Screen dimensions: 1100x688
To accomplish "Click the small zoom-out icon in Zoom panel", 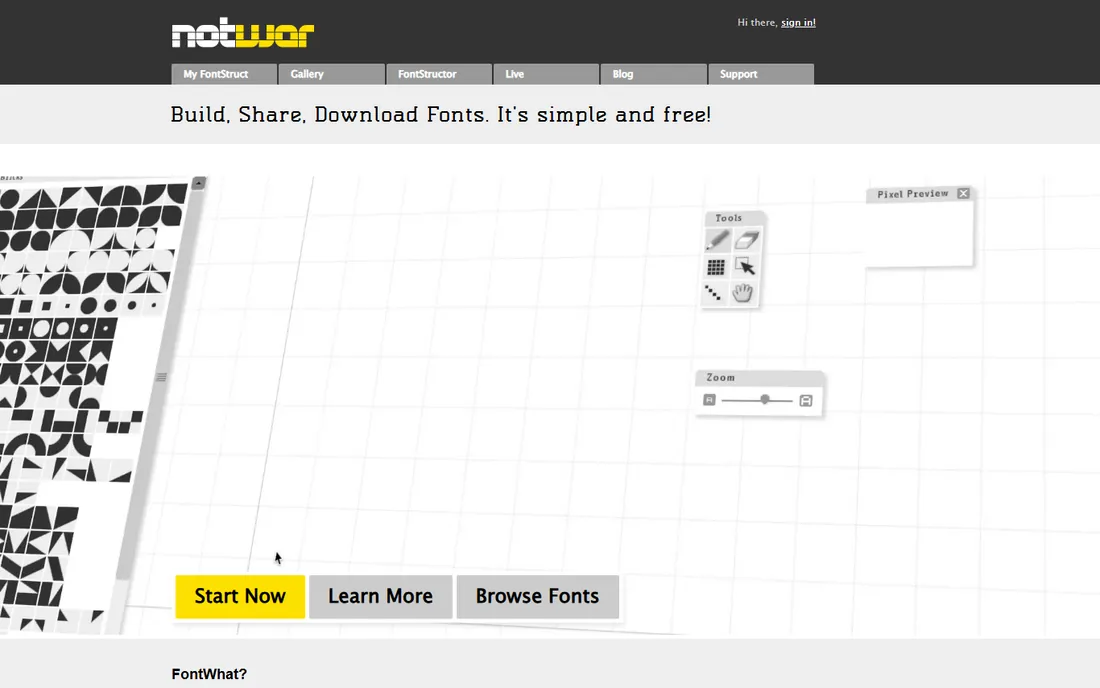I will 709,400.
